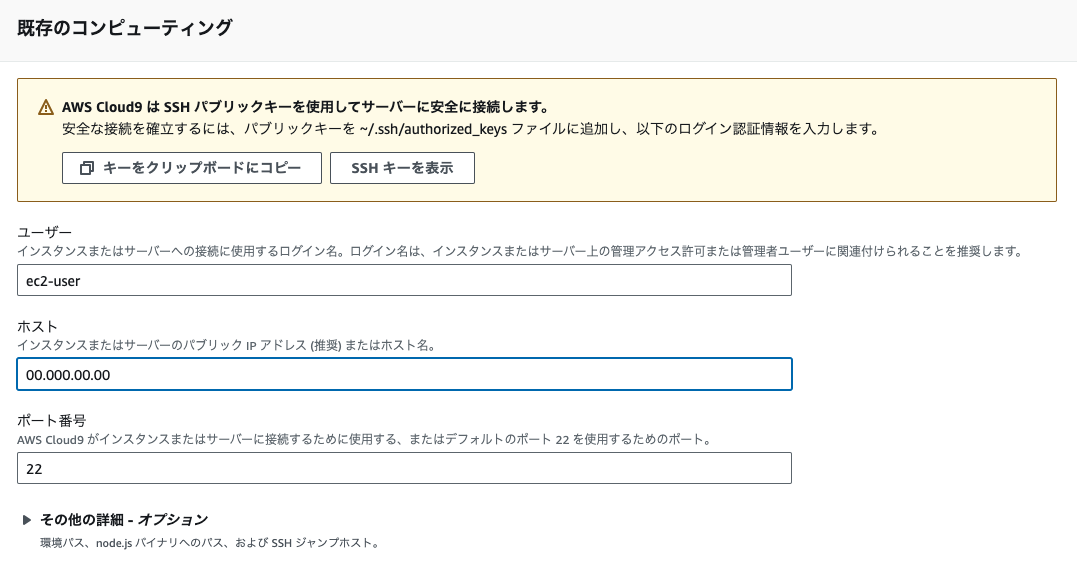1077x578 pixels.
Task: Collapse the additional details options area
Action: [x=122, y=519]
